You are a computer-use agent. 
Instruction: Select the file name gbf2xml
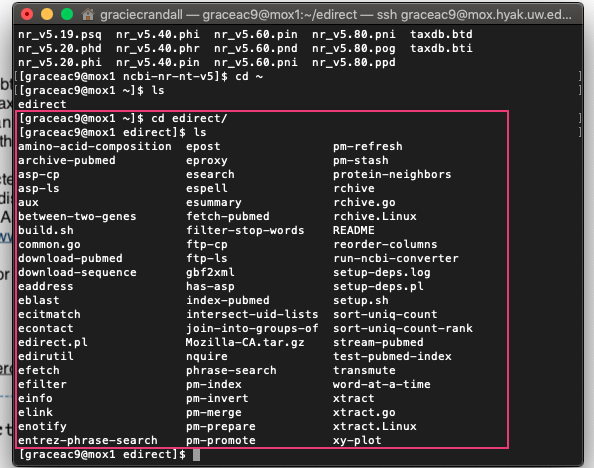210,272
